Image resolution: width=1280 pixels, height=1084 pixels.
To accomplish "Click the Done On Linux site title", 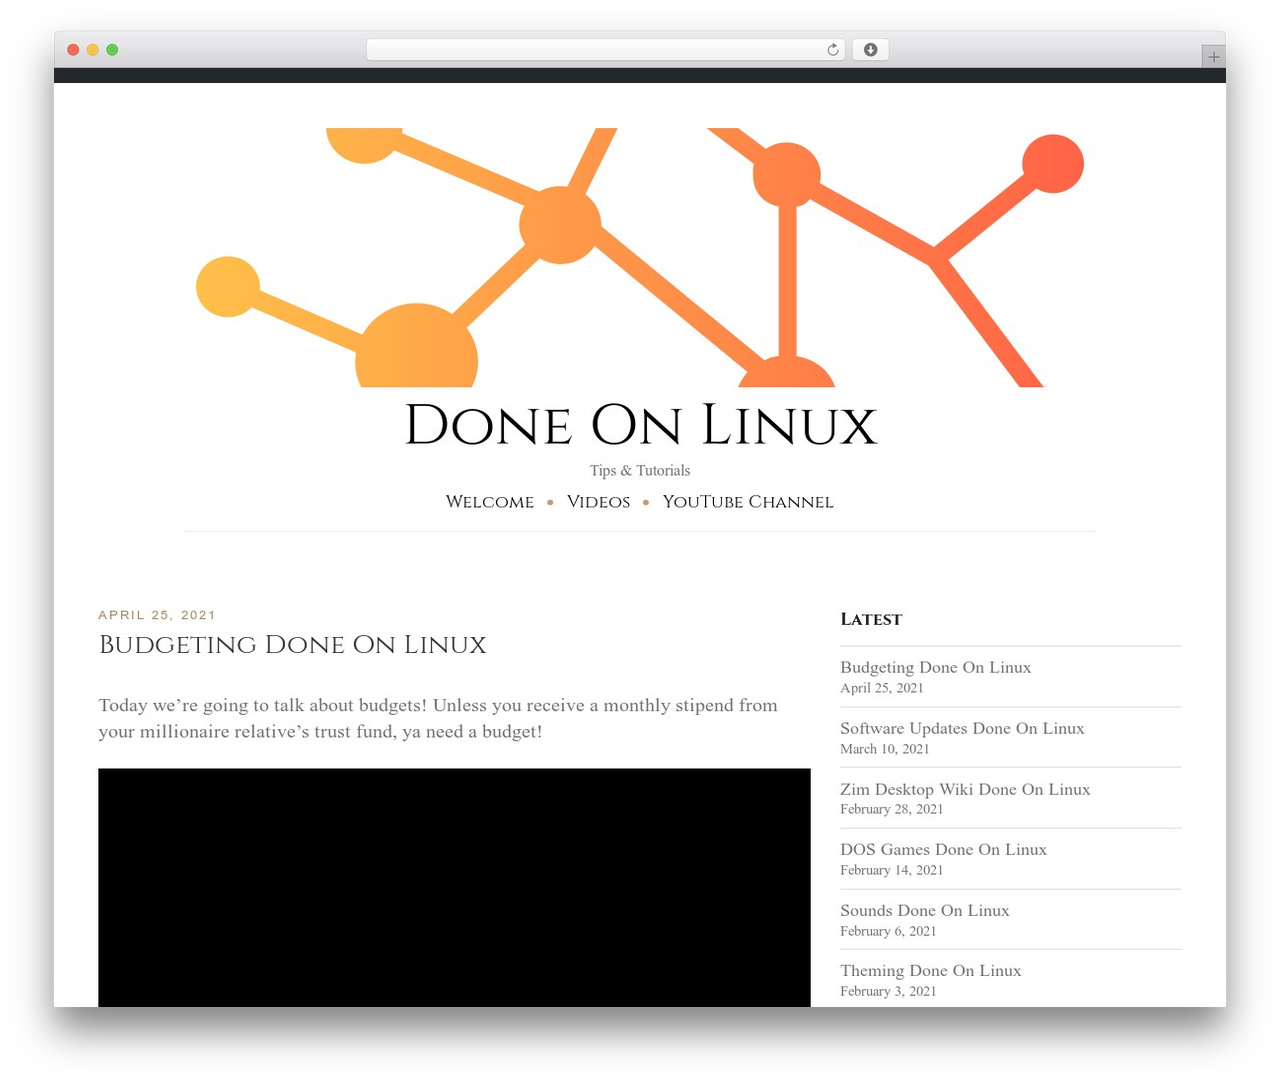I will point(640,425).
